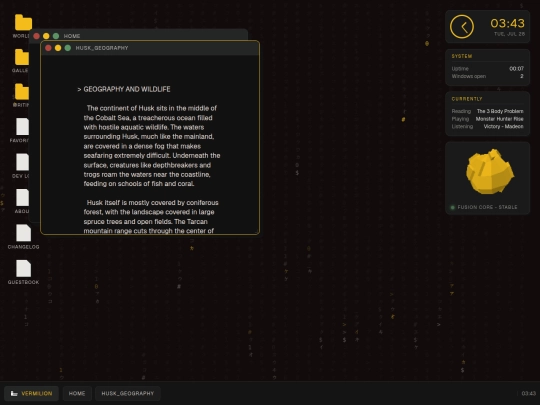
Task: Select Husk_Geography taskbar entry
Action: (x=128, y=393)
